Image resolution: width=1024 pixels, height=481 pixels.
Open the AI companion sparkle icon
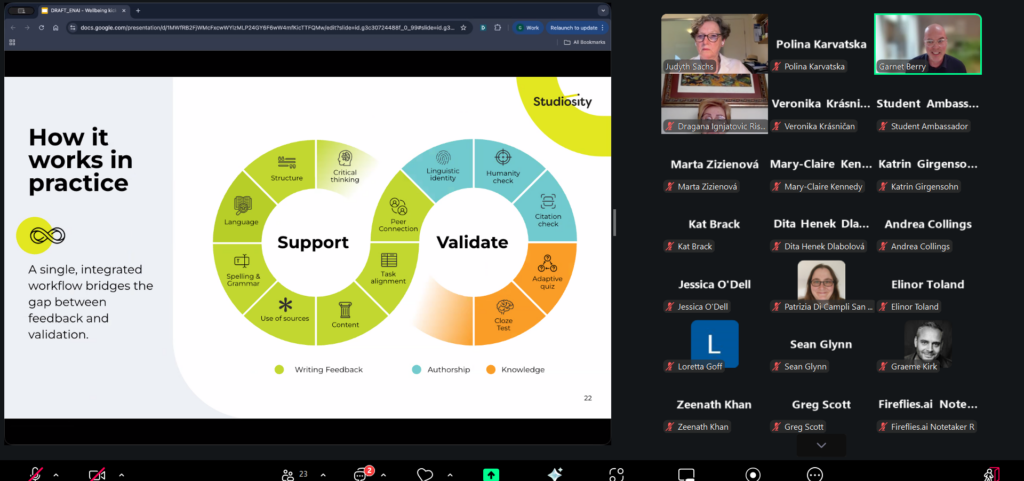point(555,474)
